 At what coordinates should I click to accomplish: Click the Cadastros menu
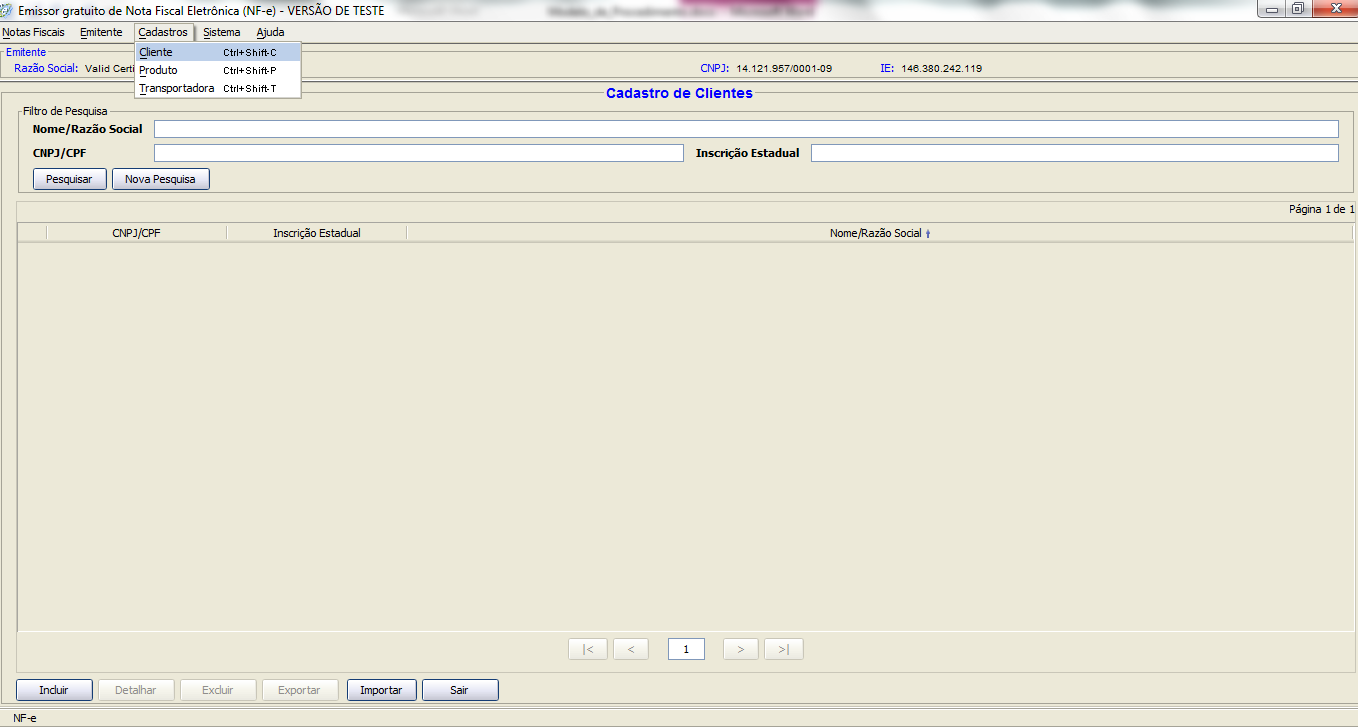pyautogui.click(x=163, y=32)
